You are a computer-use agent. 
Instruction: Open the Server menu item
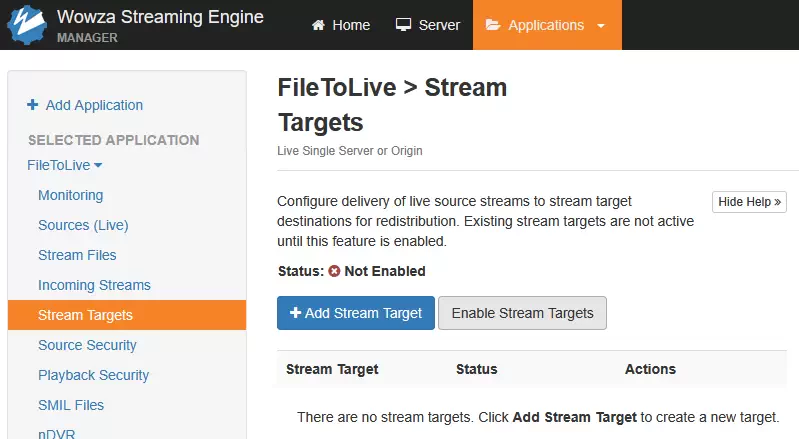click(428, 25)
